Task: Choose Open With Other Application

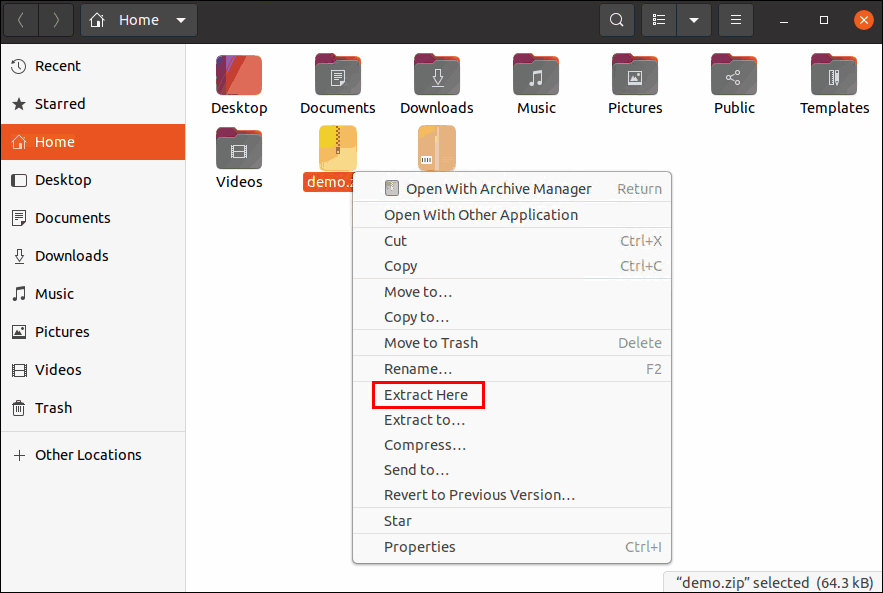Action: click(512, 215)
